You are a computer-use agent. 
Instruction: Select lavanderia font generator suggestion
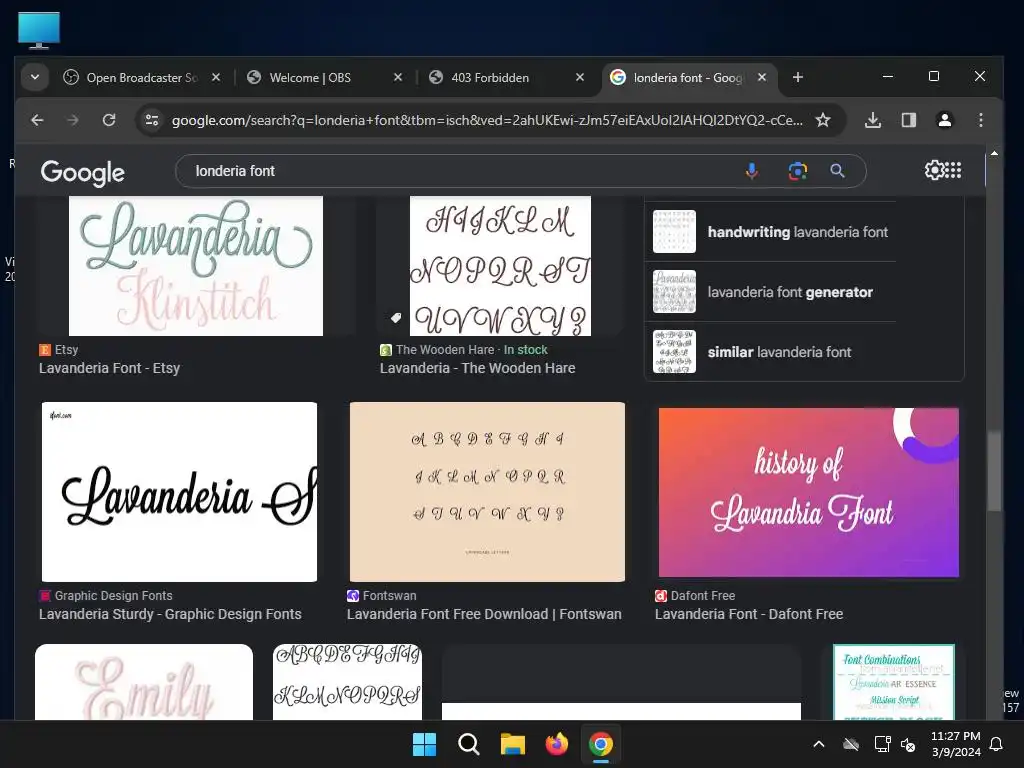click(x=770, y=292)
